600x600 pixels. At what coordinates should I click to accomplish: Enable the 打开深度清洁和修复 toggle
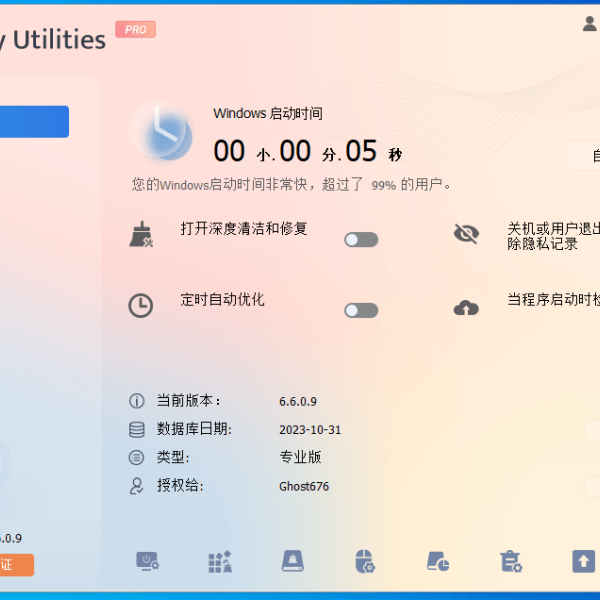click(x=361, y=240)
